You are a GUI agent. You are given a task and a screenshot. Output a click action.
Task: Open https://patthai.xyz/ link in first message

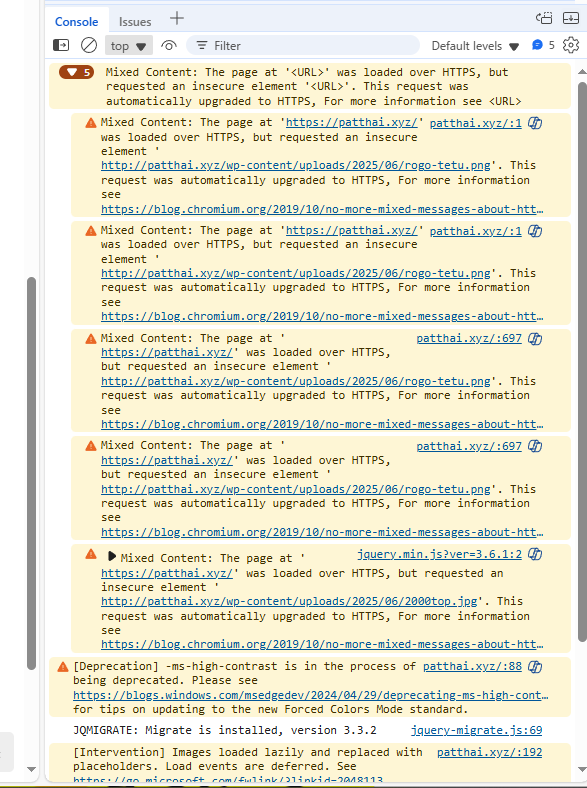pyautogui.click(x=352, y=123)
